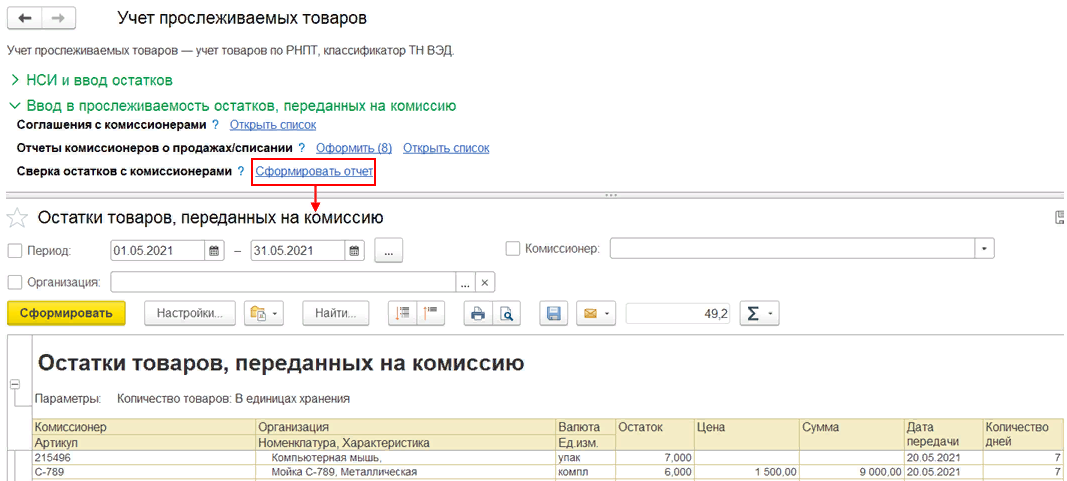Save report using the diskette icon

(x=552, y=314)
